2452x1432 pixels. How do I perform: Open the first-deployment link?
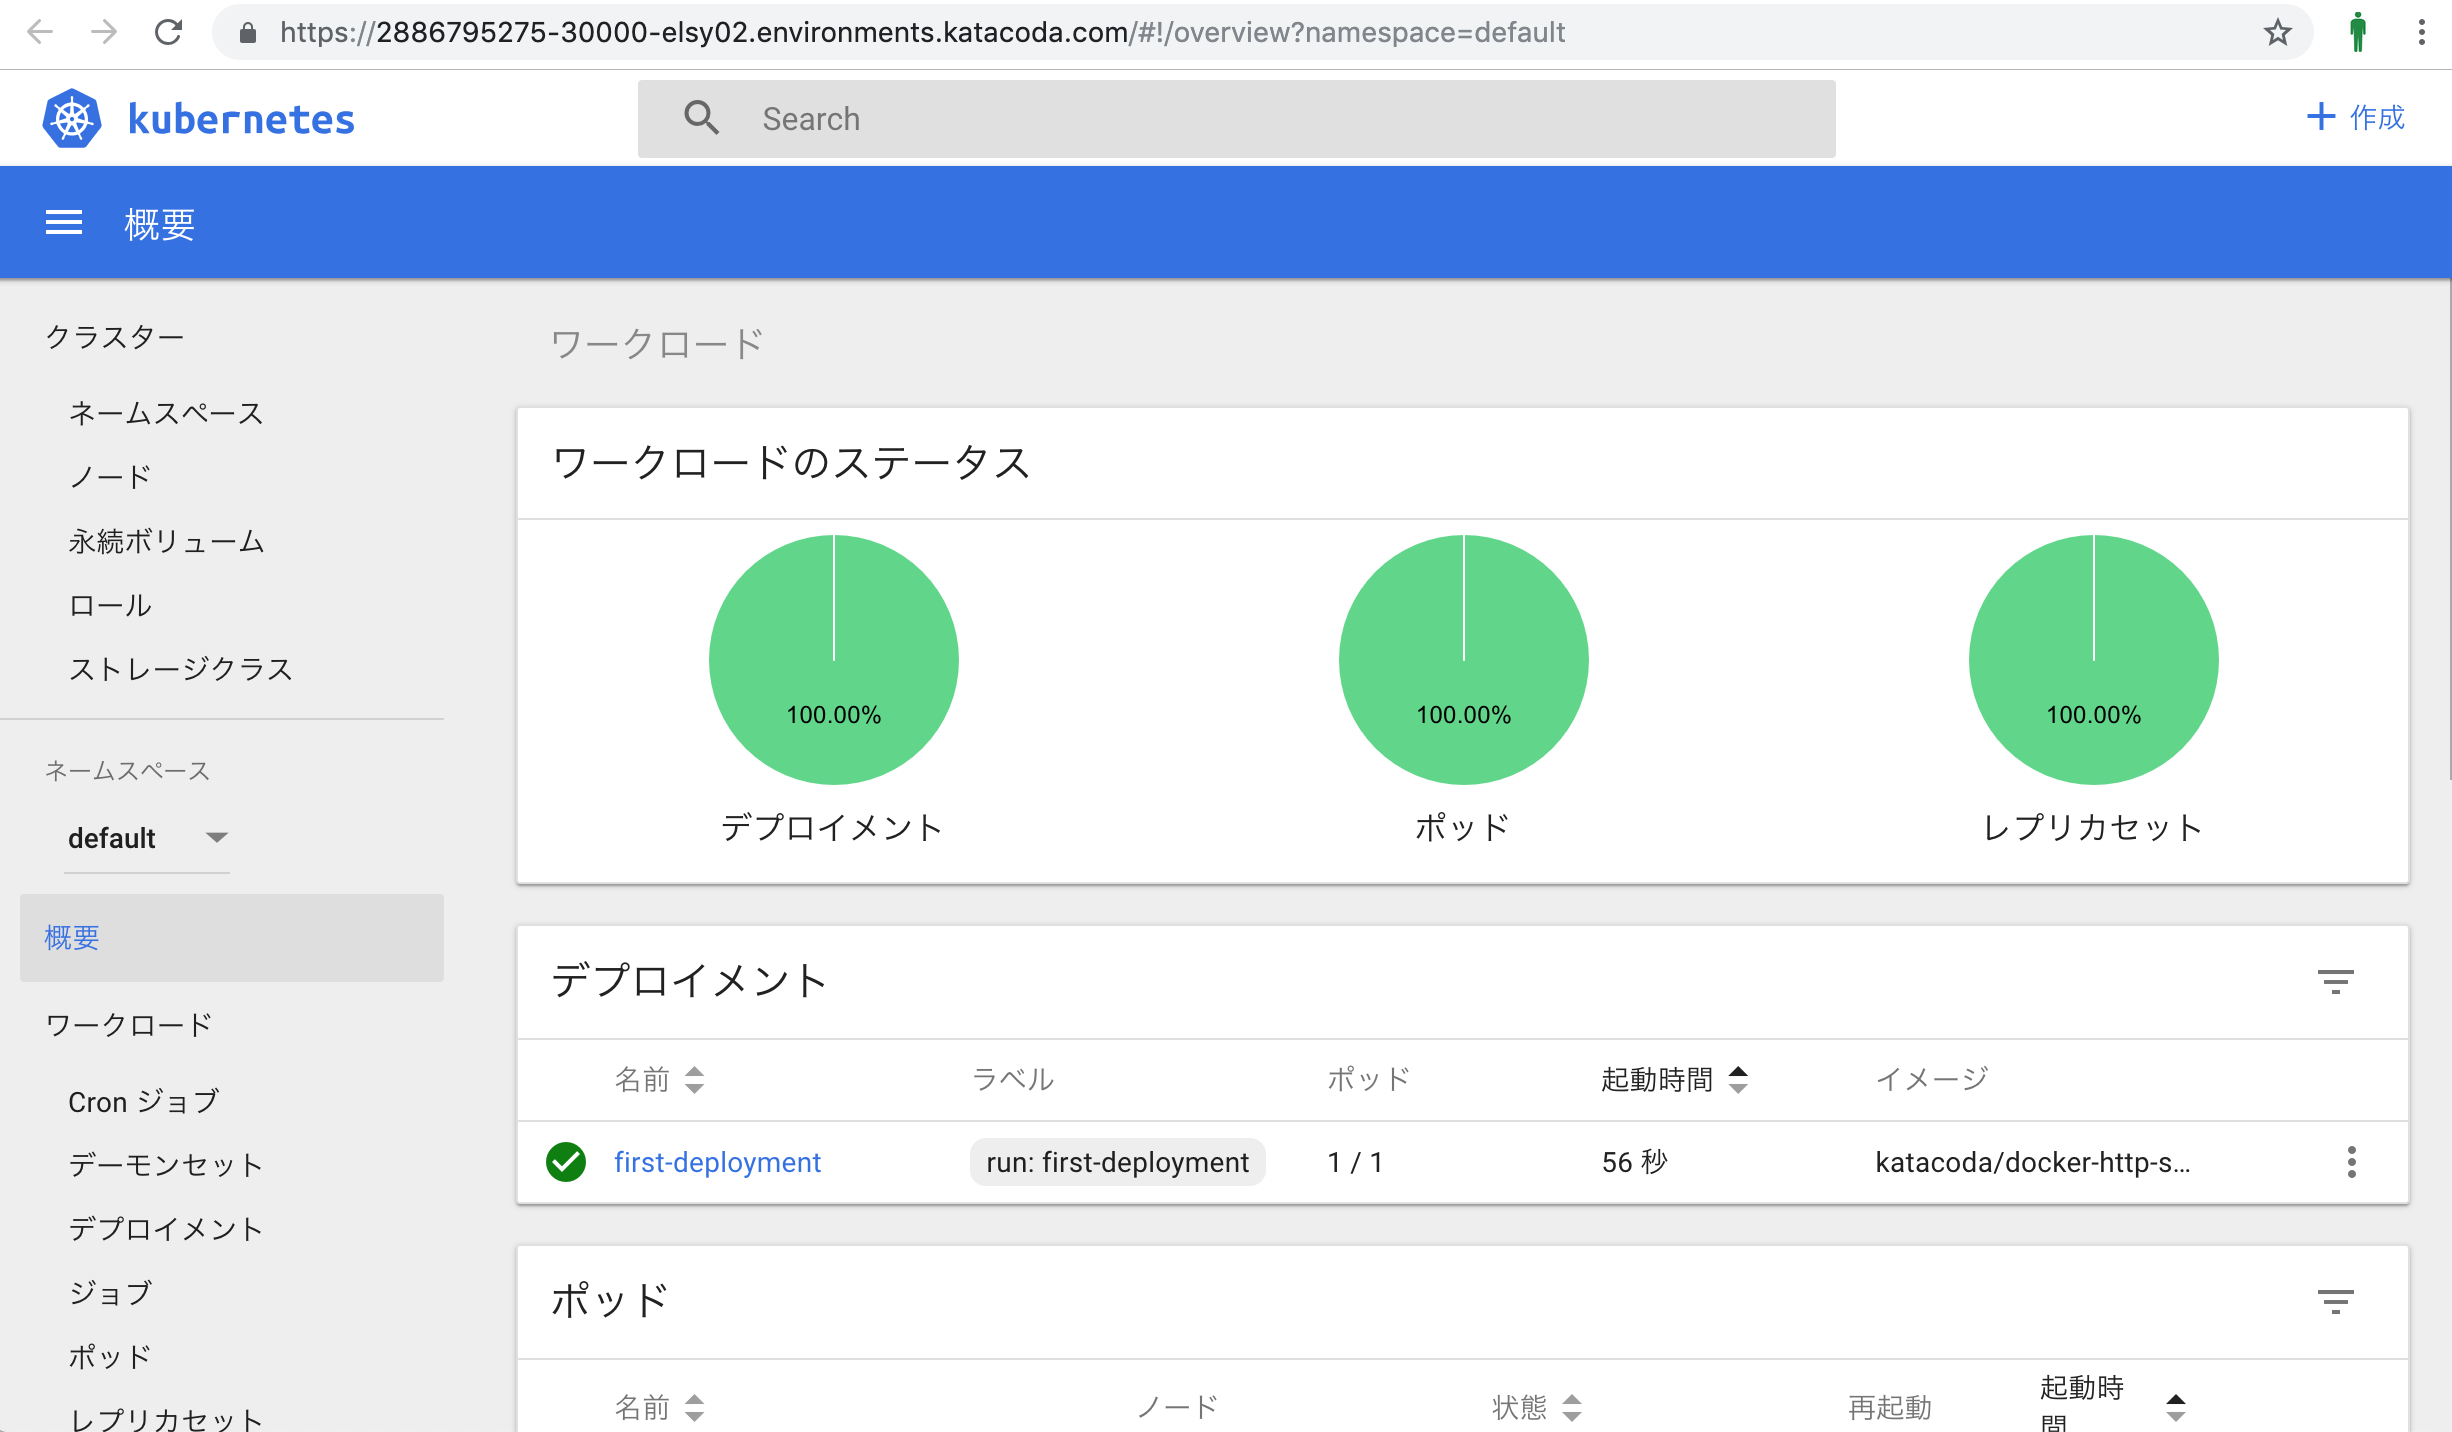(x=717, y=1162)
